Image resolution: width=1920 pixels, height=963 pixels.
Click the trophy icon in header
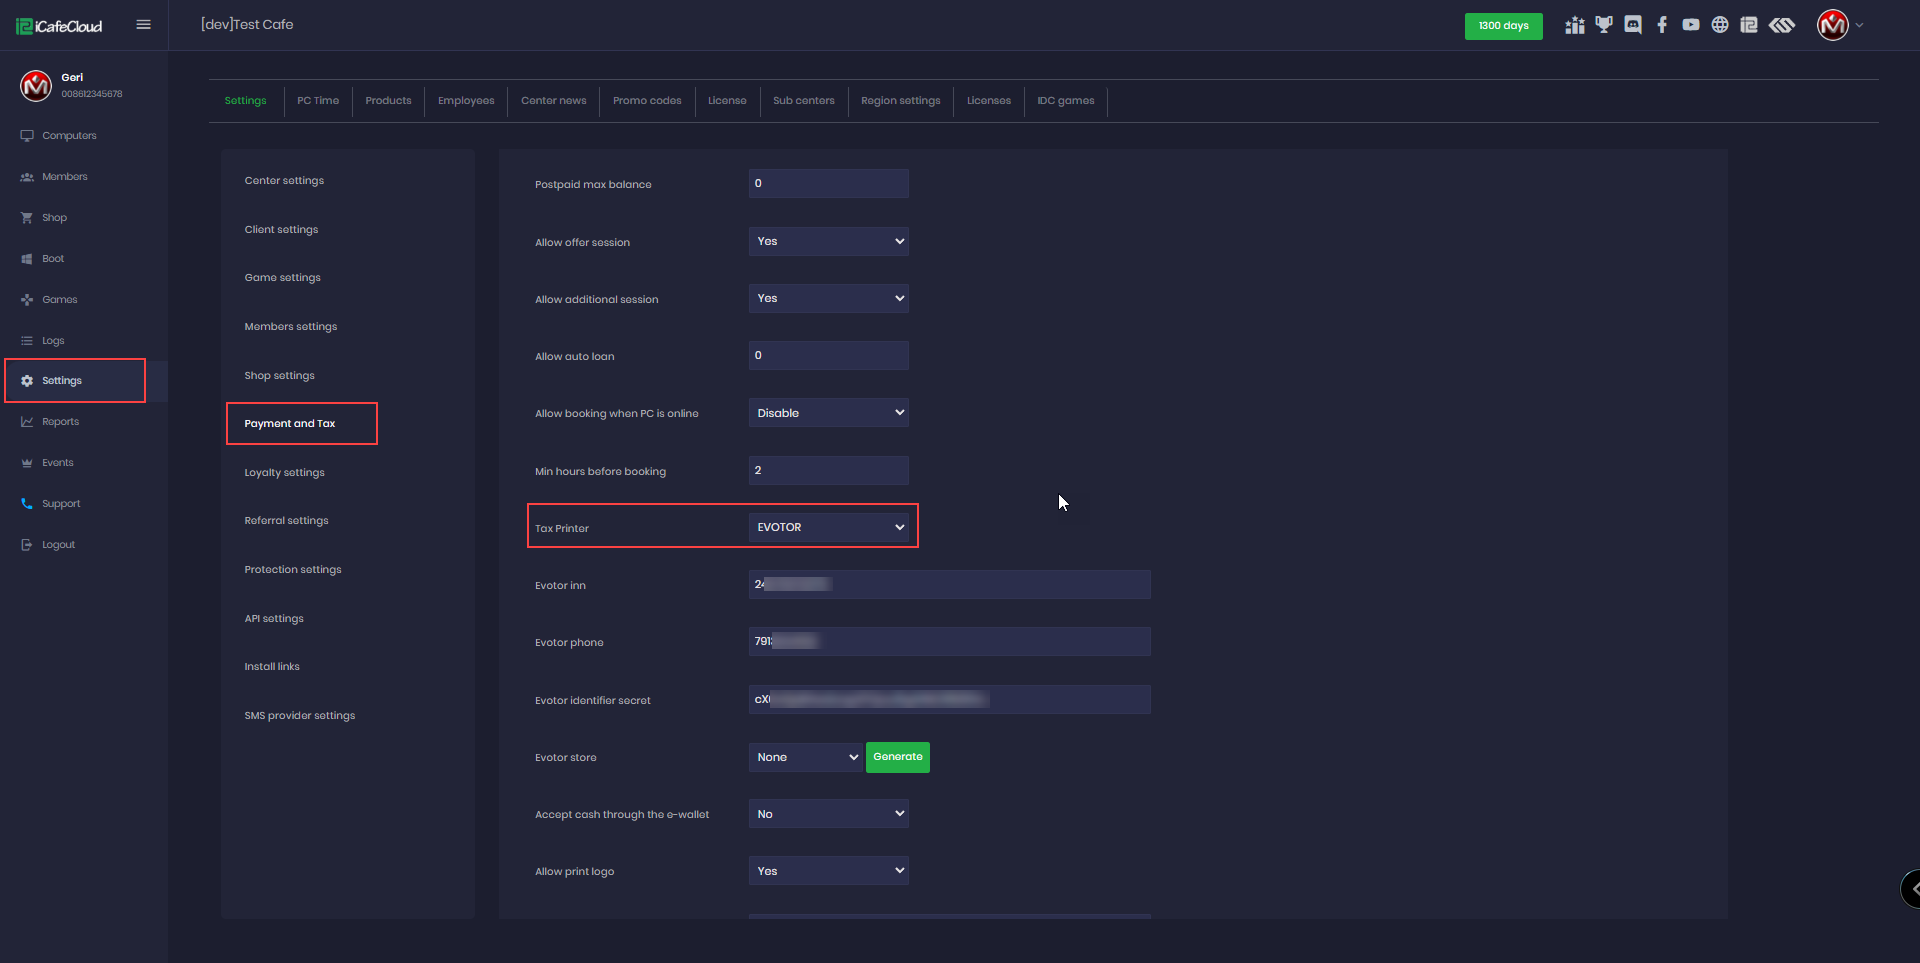[x=1604, y=25]
